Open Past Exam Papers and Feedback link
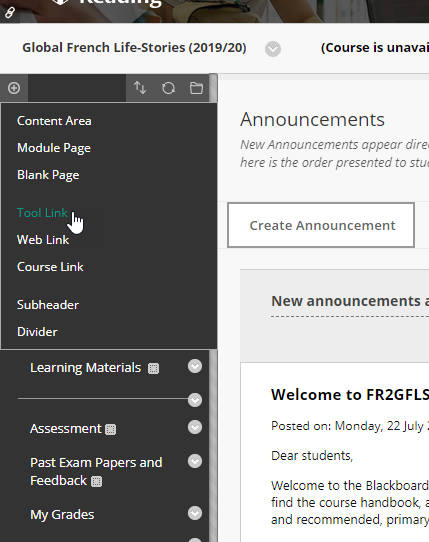This screenshot has height=542, width=429. tap(96, 471)
